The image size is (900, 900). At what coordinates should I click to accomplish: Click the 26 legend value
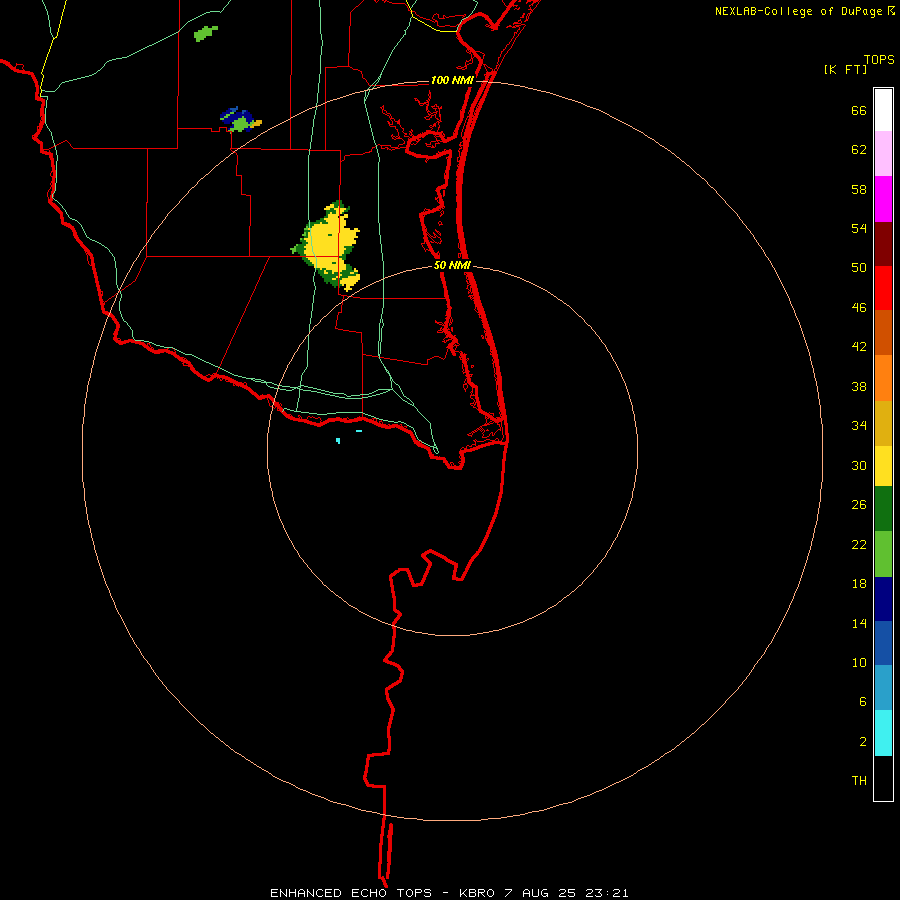point(859,505)
